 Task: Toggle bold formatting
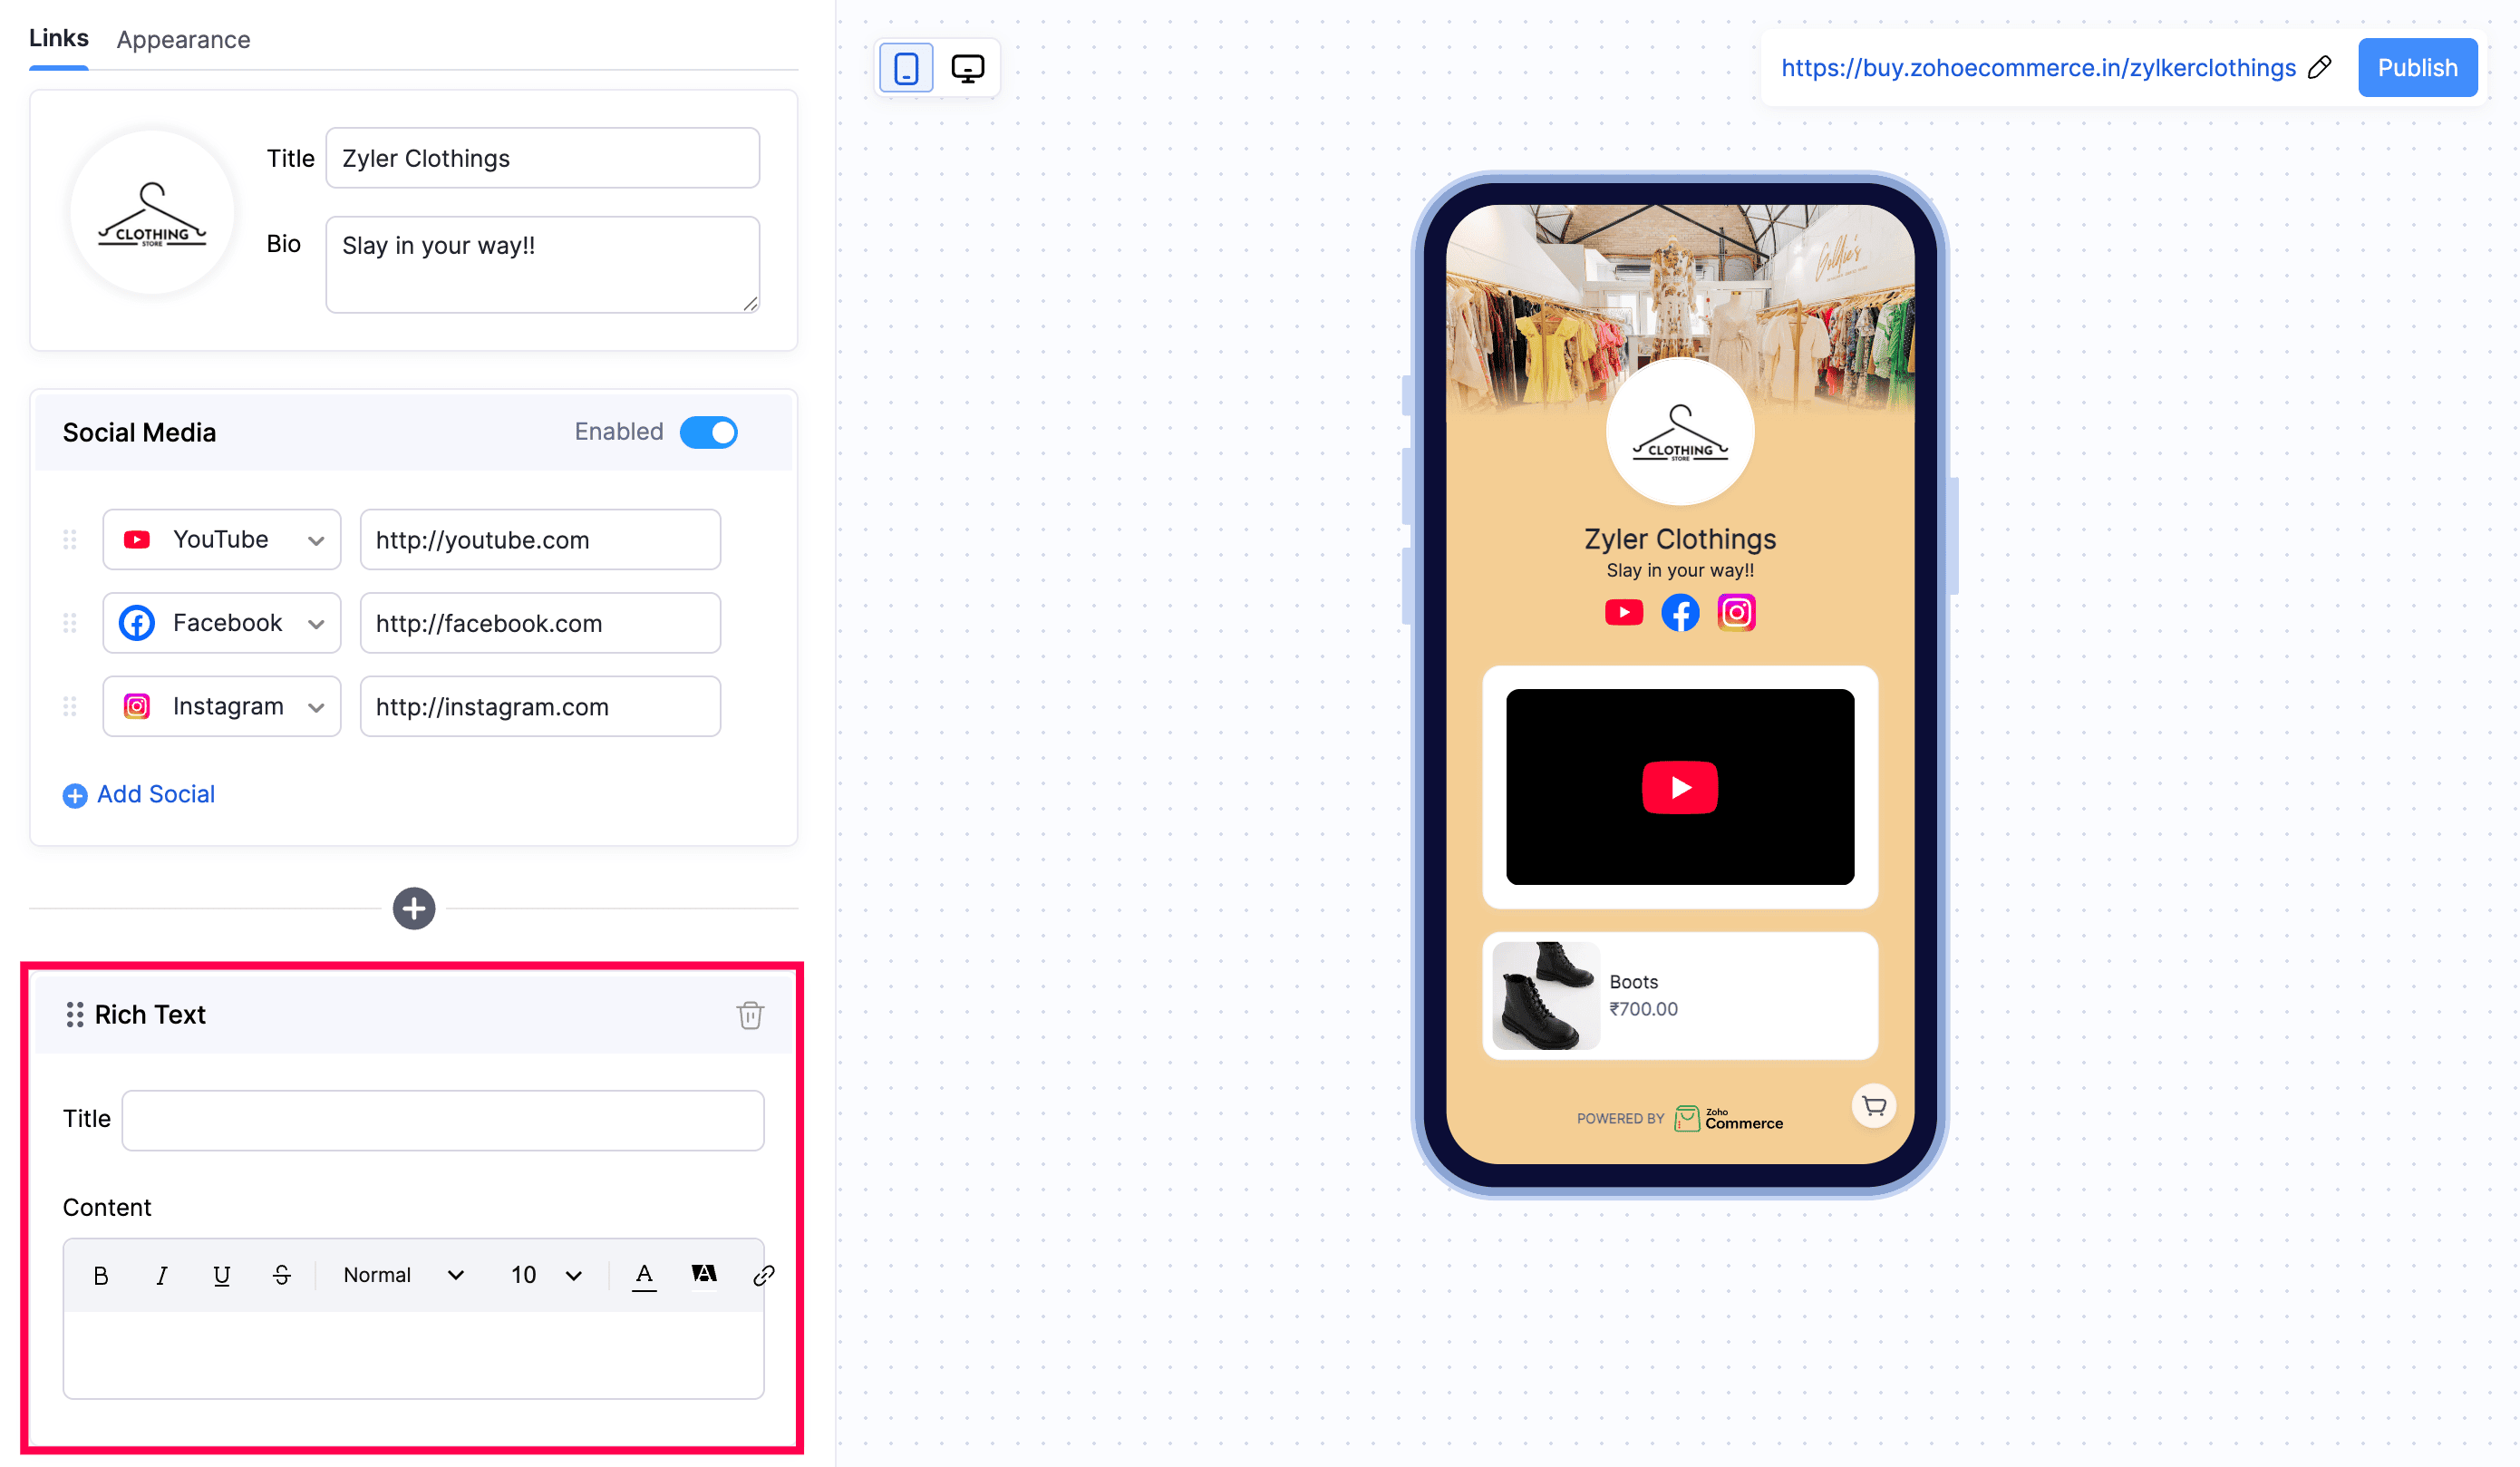pyautogui.click(x=101, y=1276)
